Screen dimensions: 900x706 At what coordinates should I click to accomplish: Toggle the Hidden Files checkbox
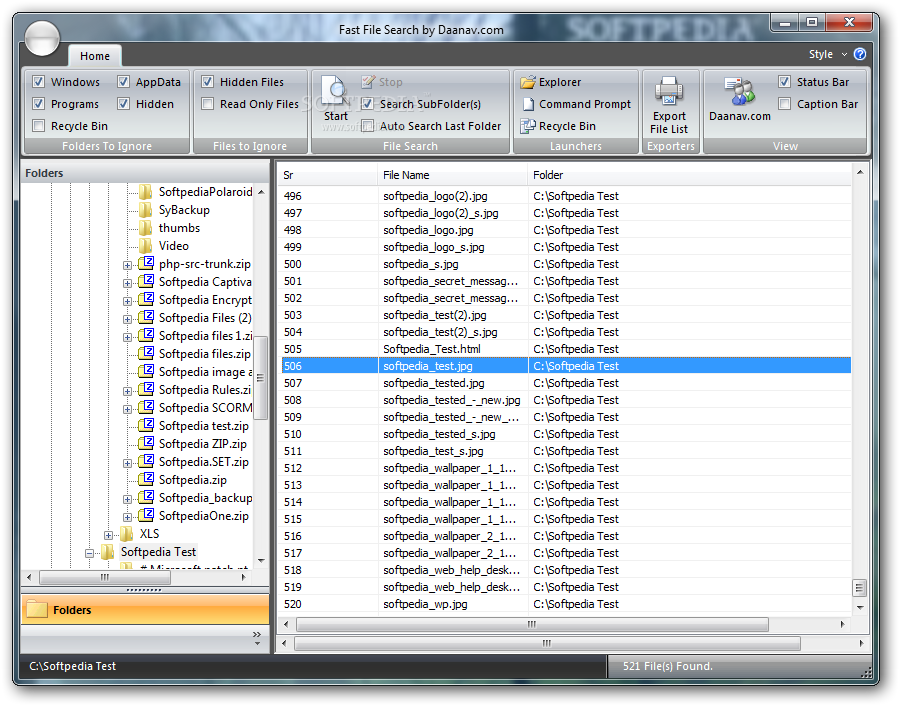click(207, 82)
